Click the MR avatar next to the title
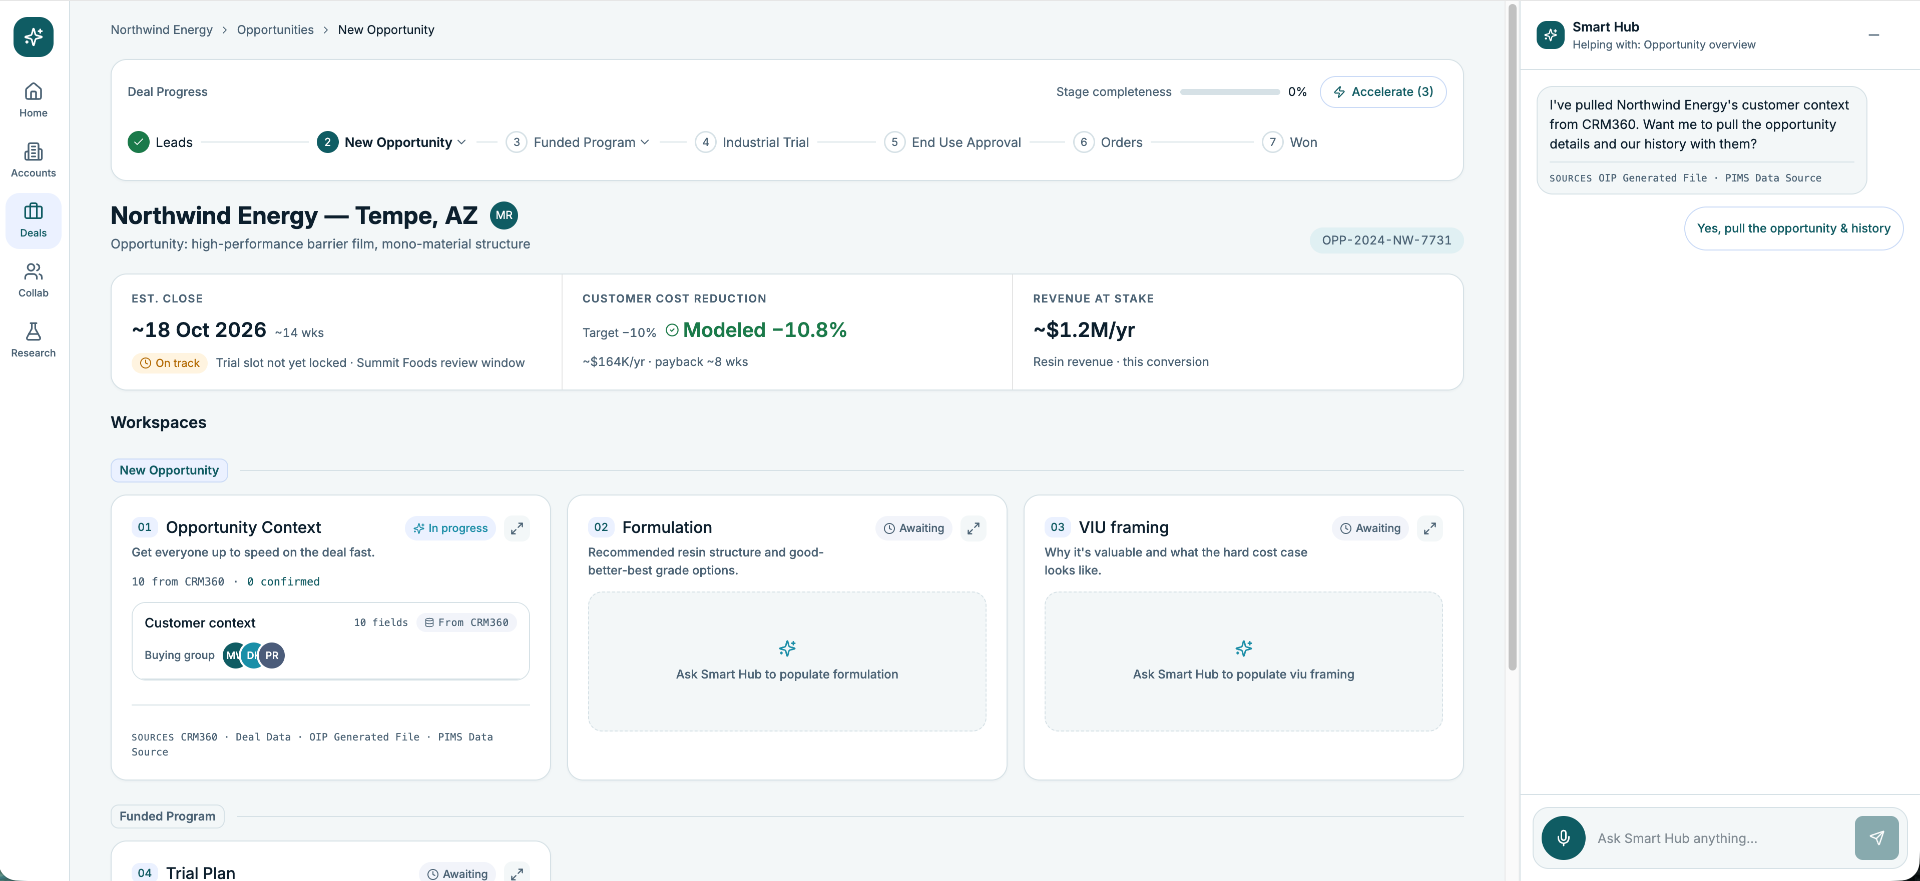The height and width of the screenshot is (881, 1920). [504, 215]
